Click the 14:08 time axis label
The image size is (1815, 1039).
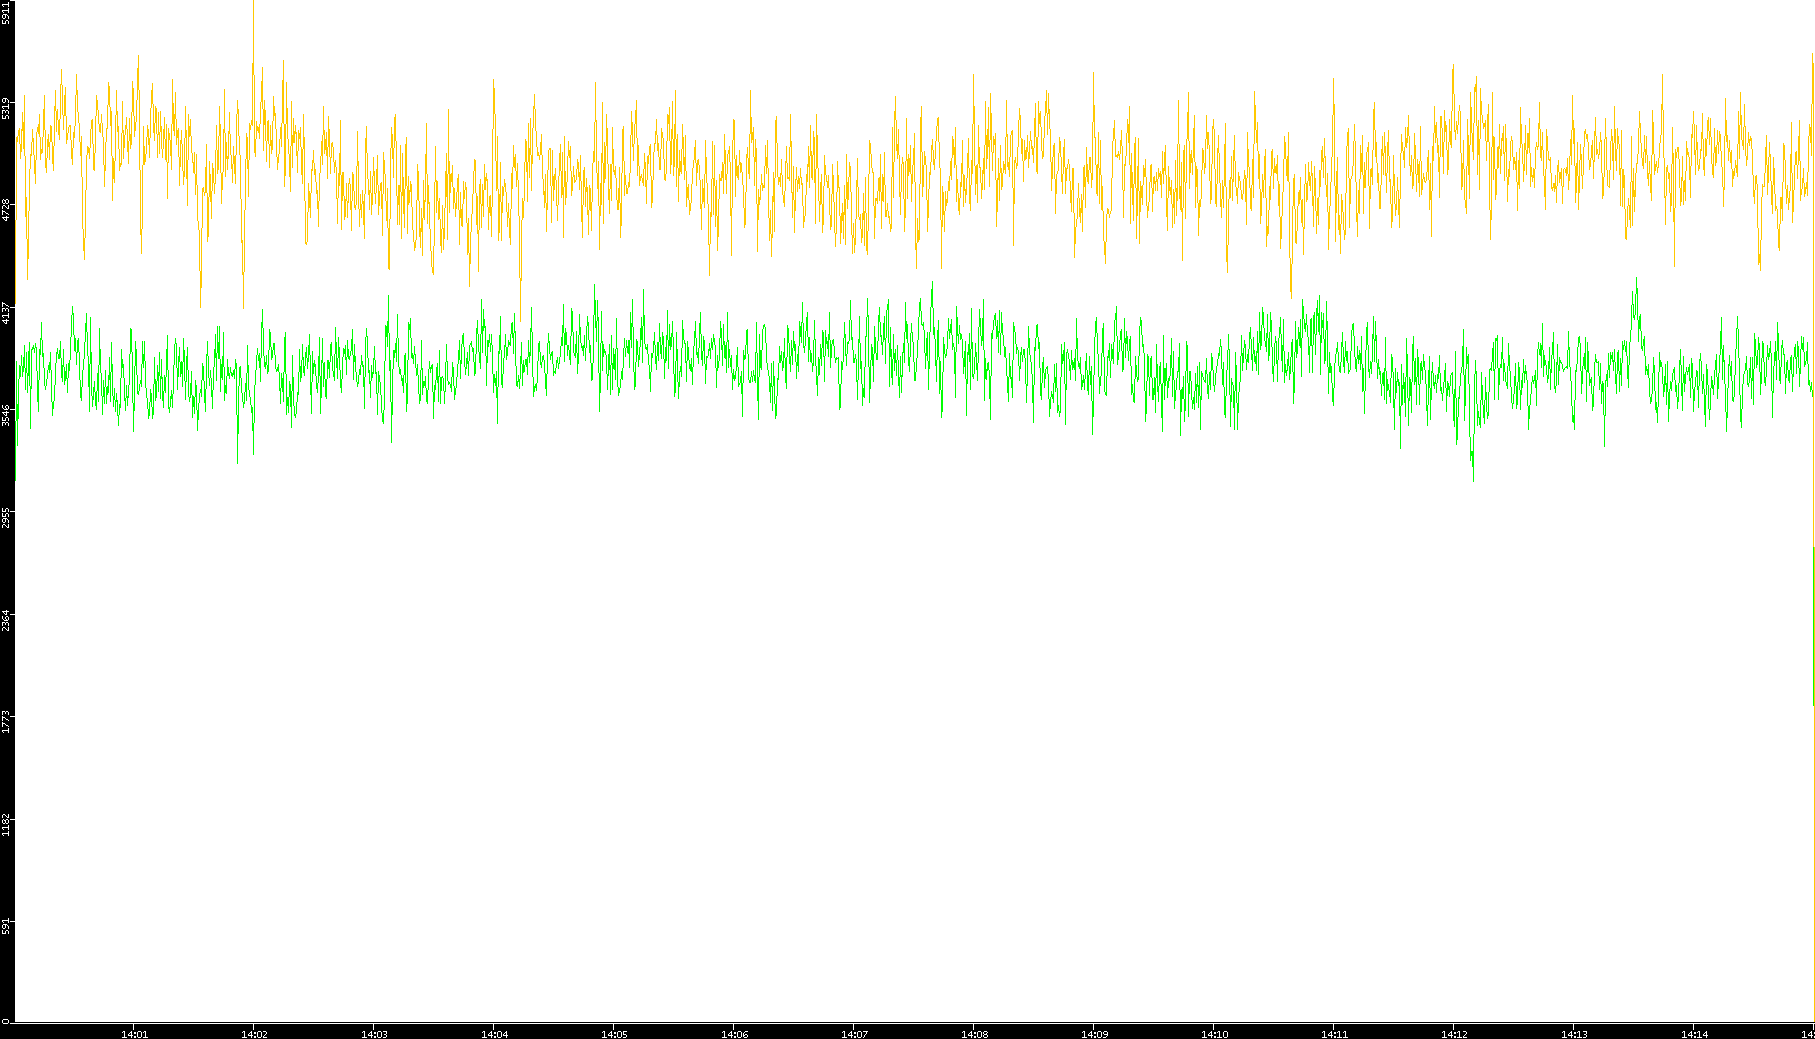(x=974, y=1034)
